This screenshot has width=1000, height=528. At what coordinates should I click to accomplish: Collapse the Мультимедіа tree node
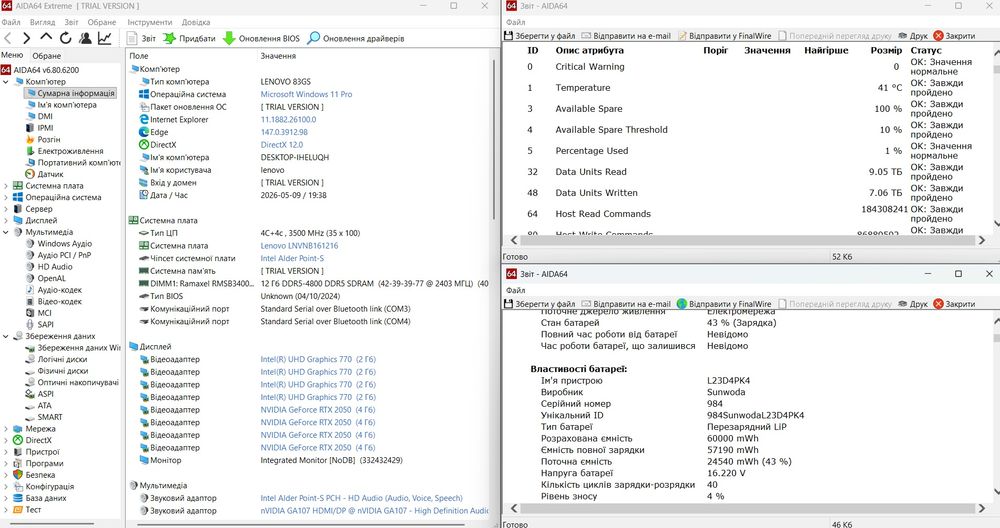point(6,232)
